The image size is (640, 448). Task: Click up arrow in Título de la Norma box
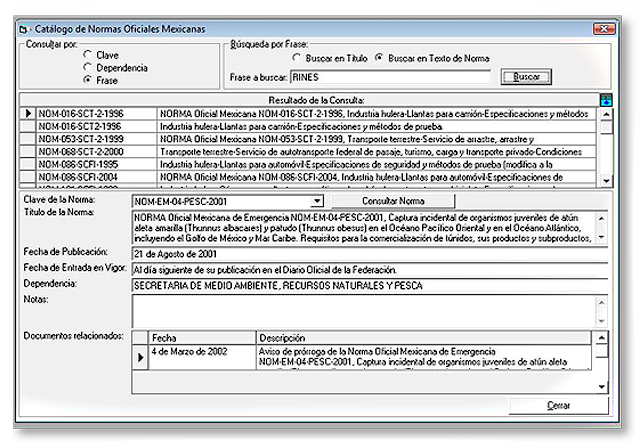[601, 219]
